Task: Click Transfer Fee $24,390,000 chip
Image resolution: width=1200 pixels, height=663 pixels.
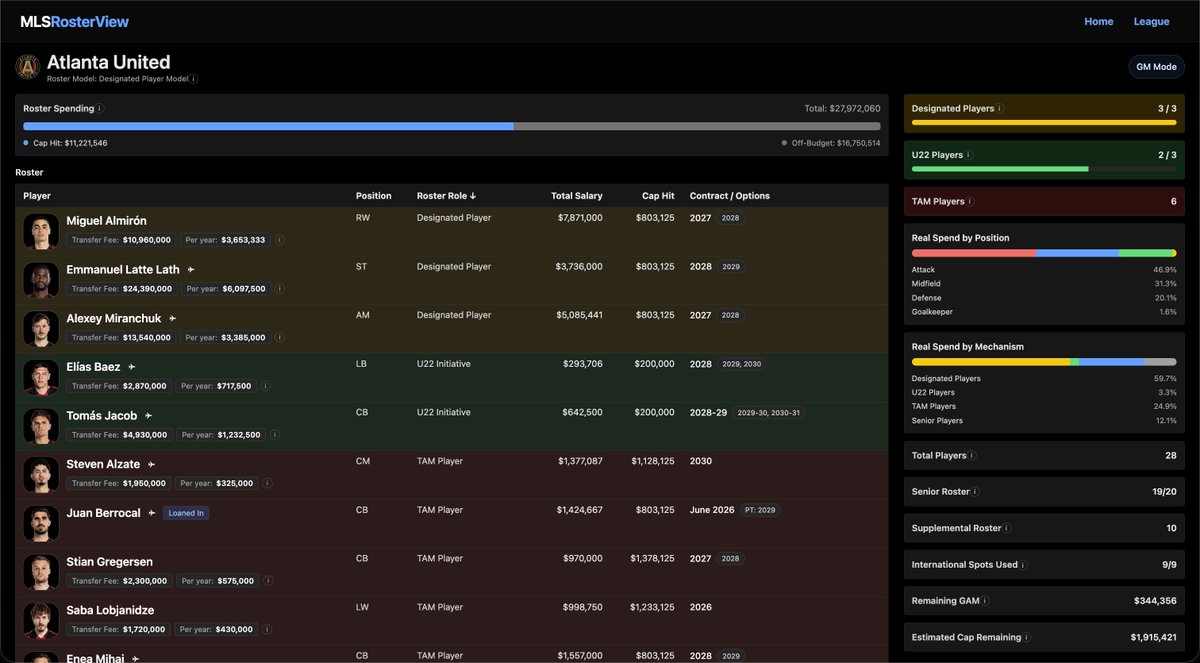Action: click(x=121, y=289)
